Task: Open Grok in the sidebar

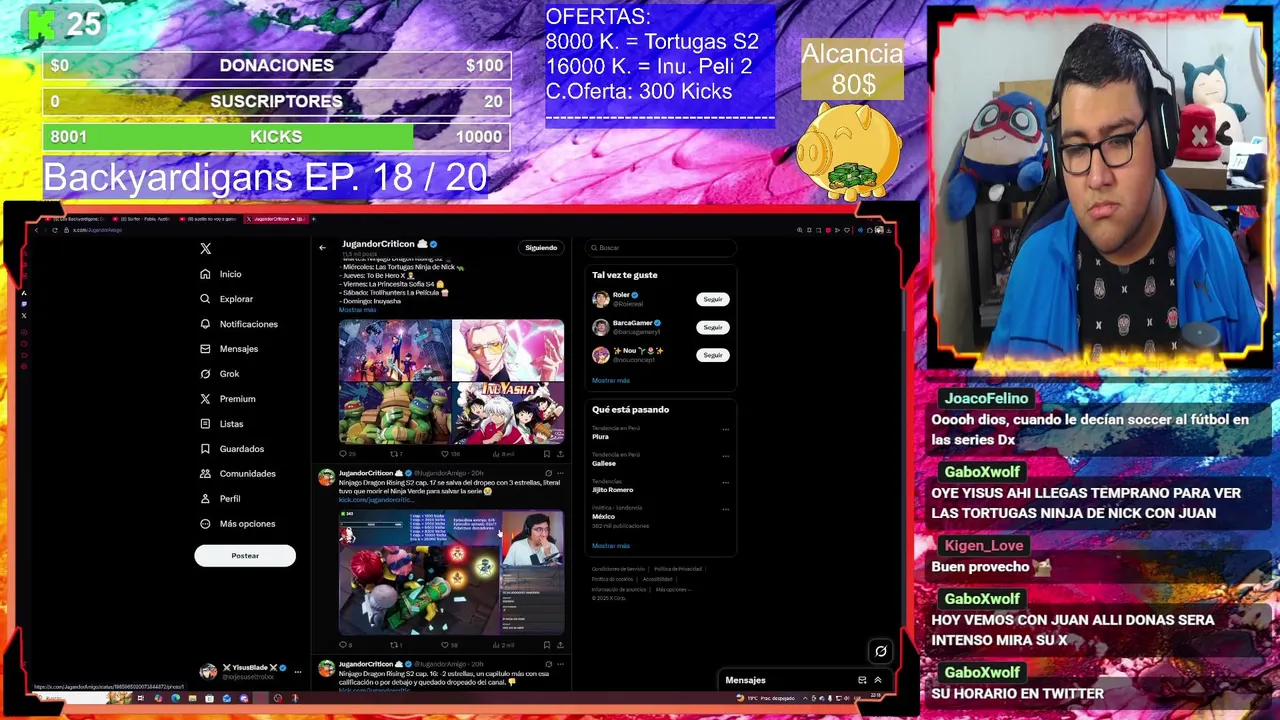Action: [x=220, y=374]
